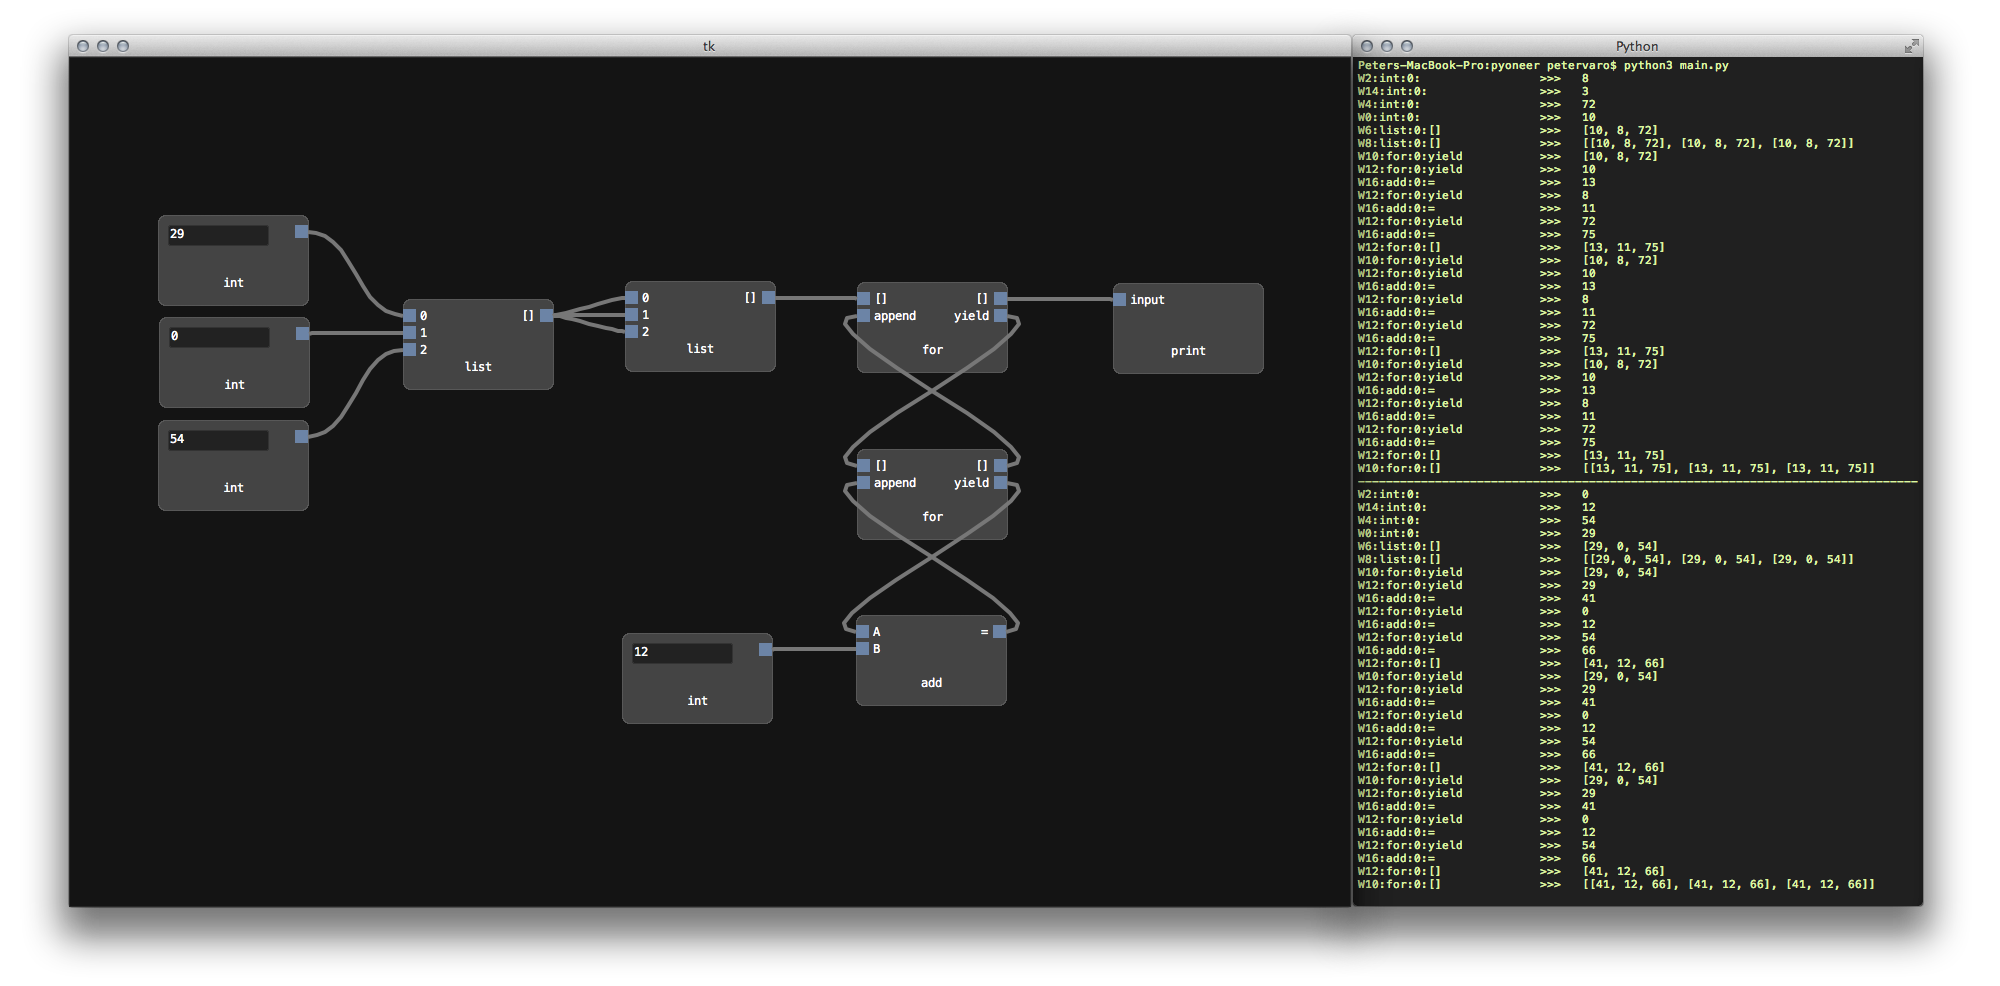Click terminal output '[[10, 8, 72], [10, 8, 72], [10, 8, 72]]'
Screen dimensions: 2000x986
click(x=1717, y=143)
